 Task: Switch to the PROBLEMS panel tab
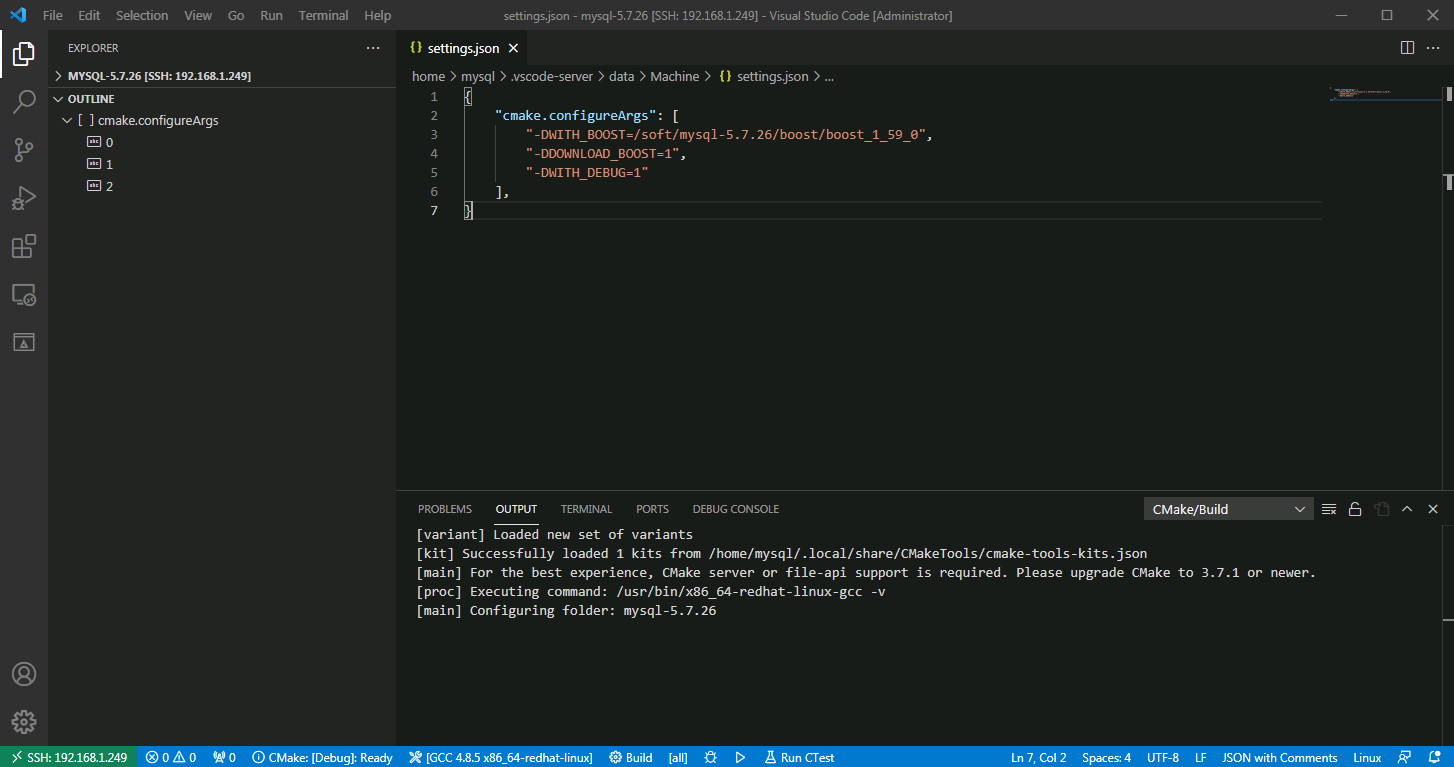[444, 509]
